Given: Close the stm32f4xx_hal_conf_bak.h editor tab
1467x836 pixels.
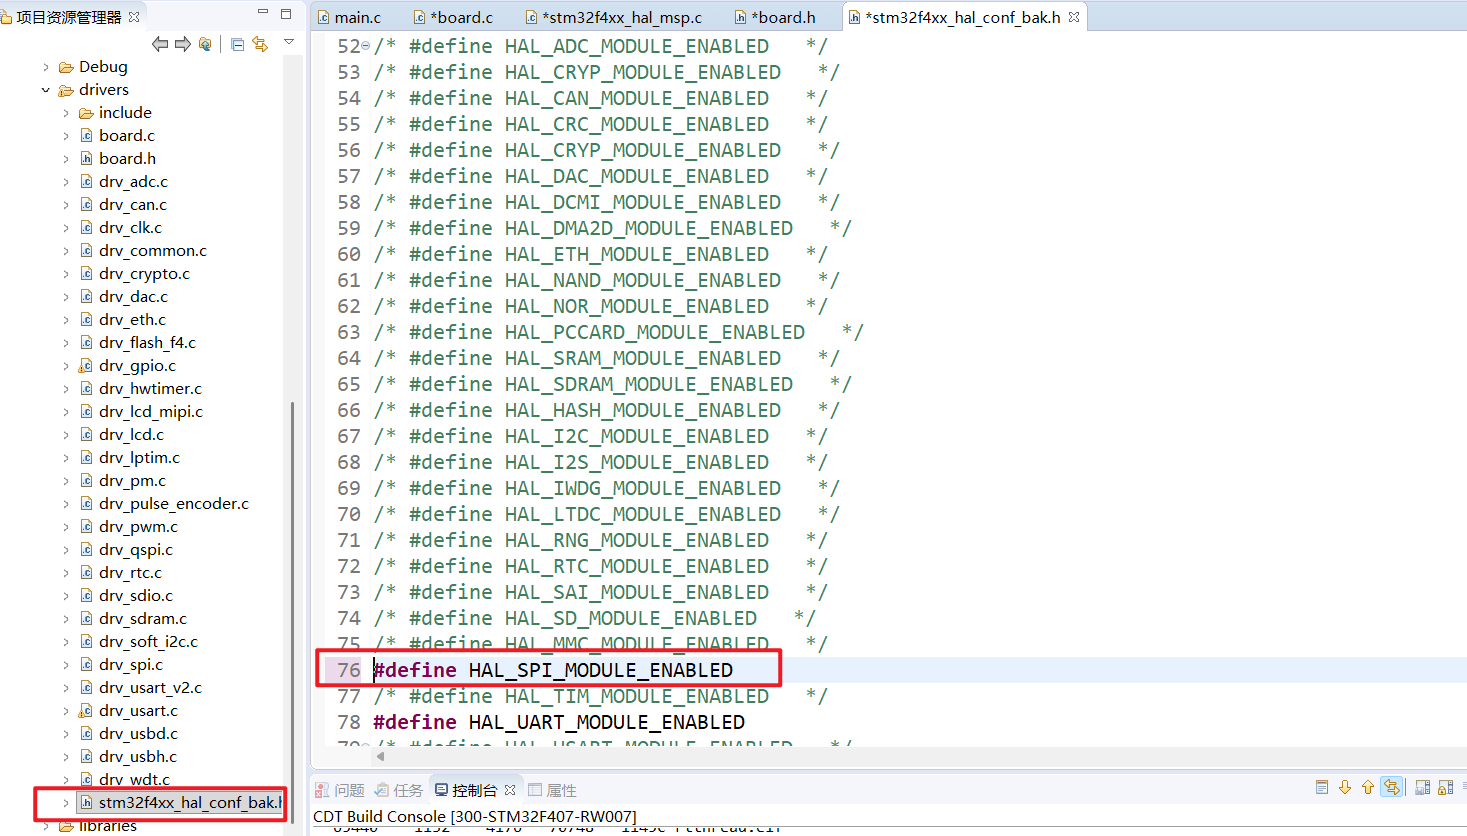Looking at the screenshot, I should (1074, 17).
